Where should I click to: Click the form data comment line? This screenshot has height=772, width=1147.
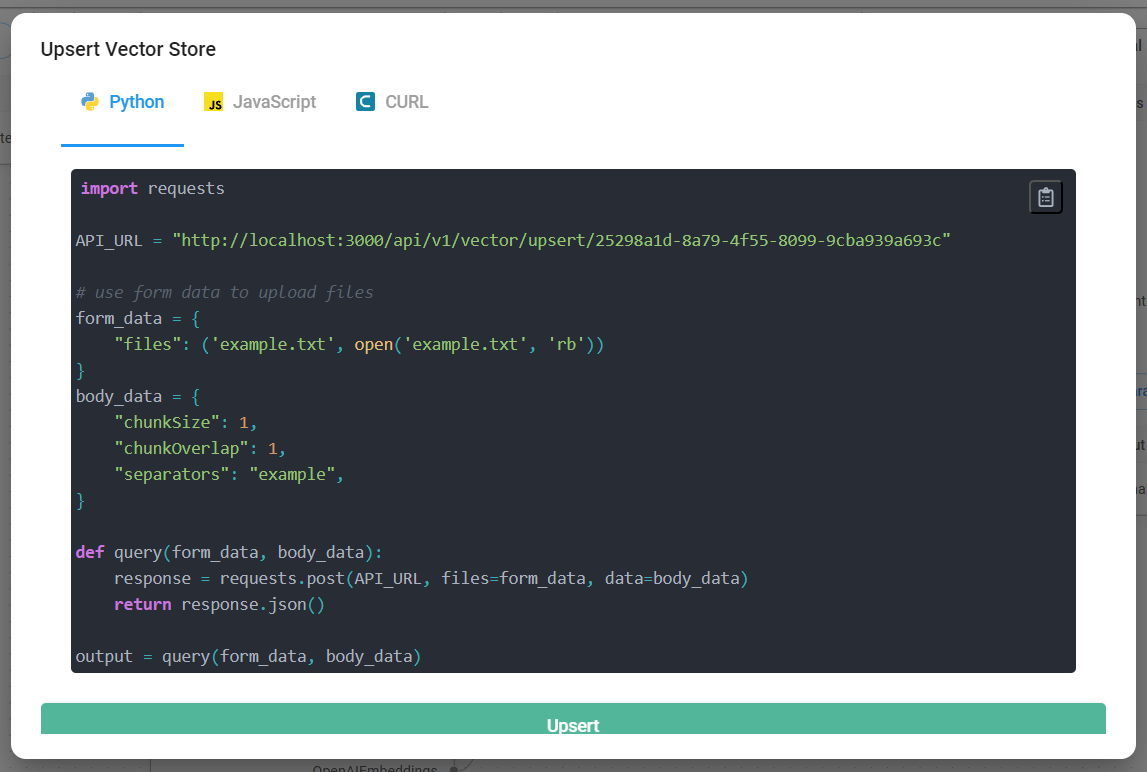coord(225,292)
